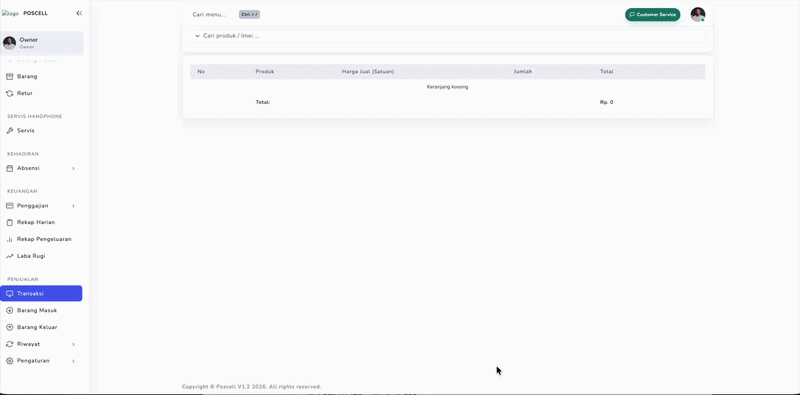
Task: Expand the Absensi submenu chevron
Action: (73, 168)
